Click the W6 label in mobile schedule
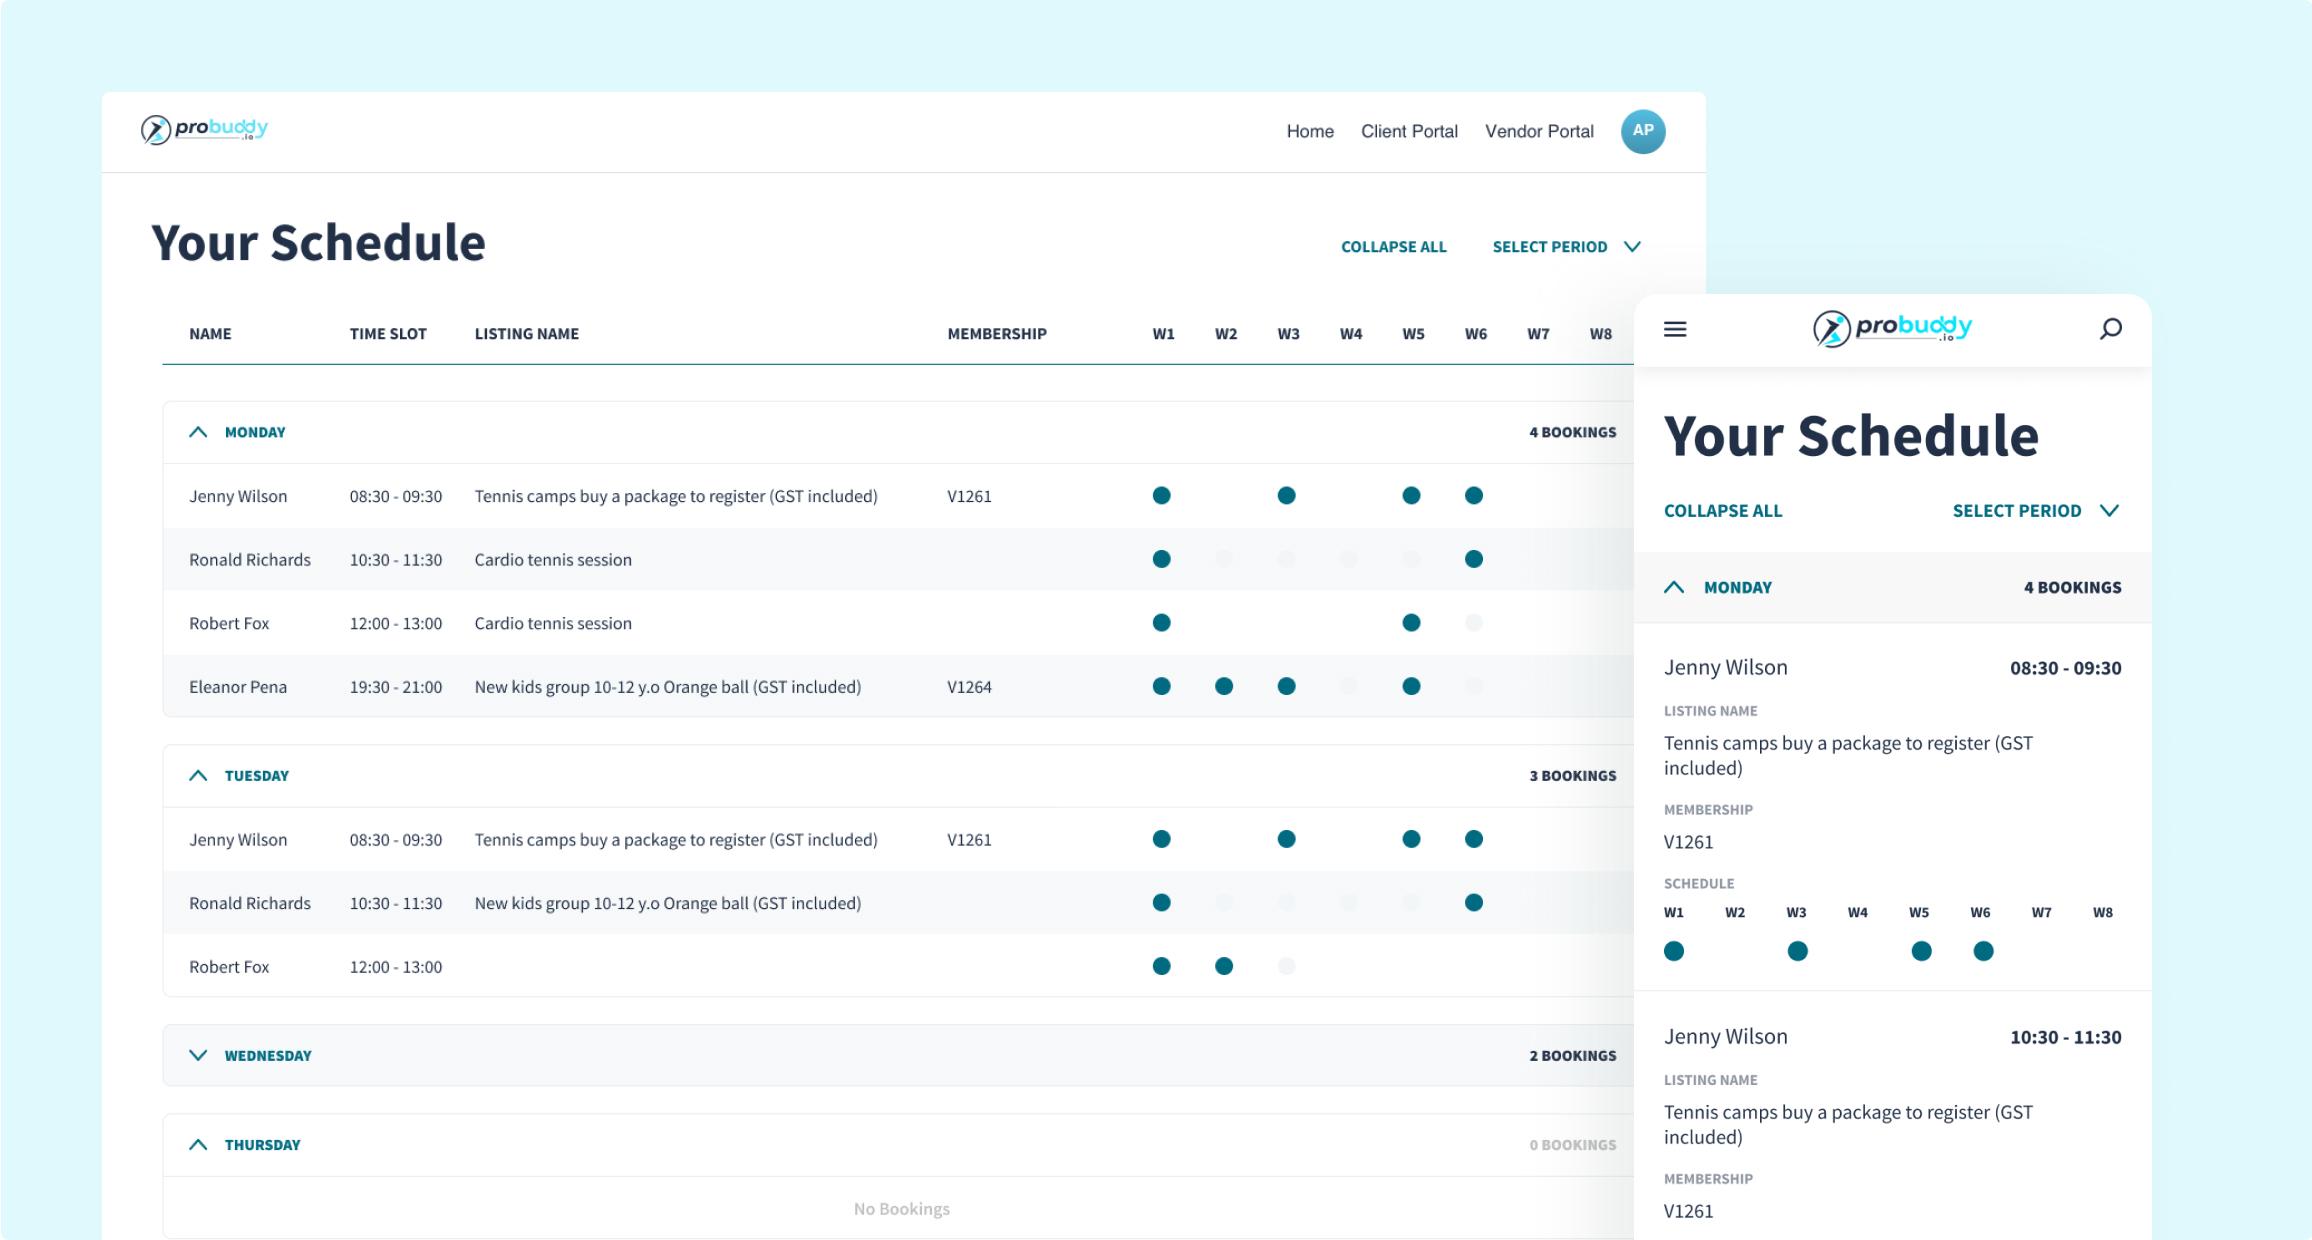 1980,912
